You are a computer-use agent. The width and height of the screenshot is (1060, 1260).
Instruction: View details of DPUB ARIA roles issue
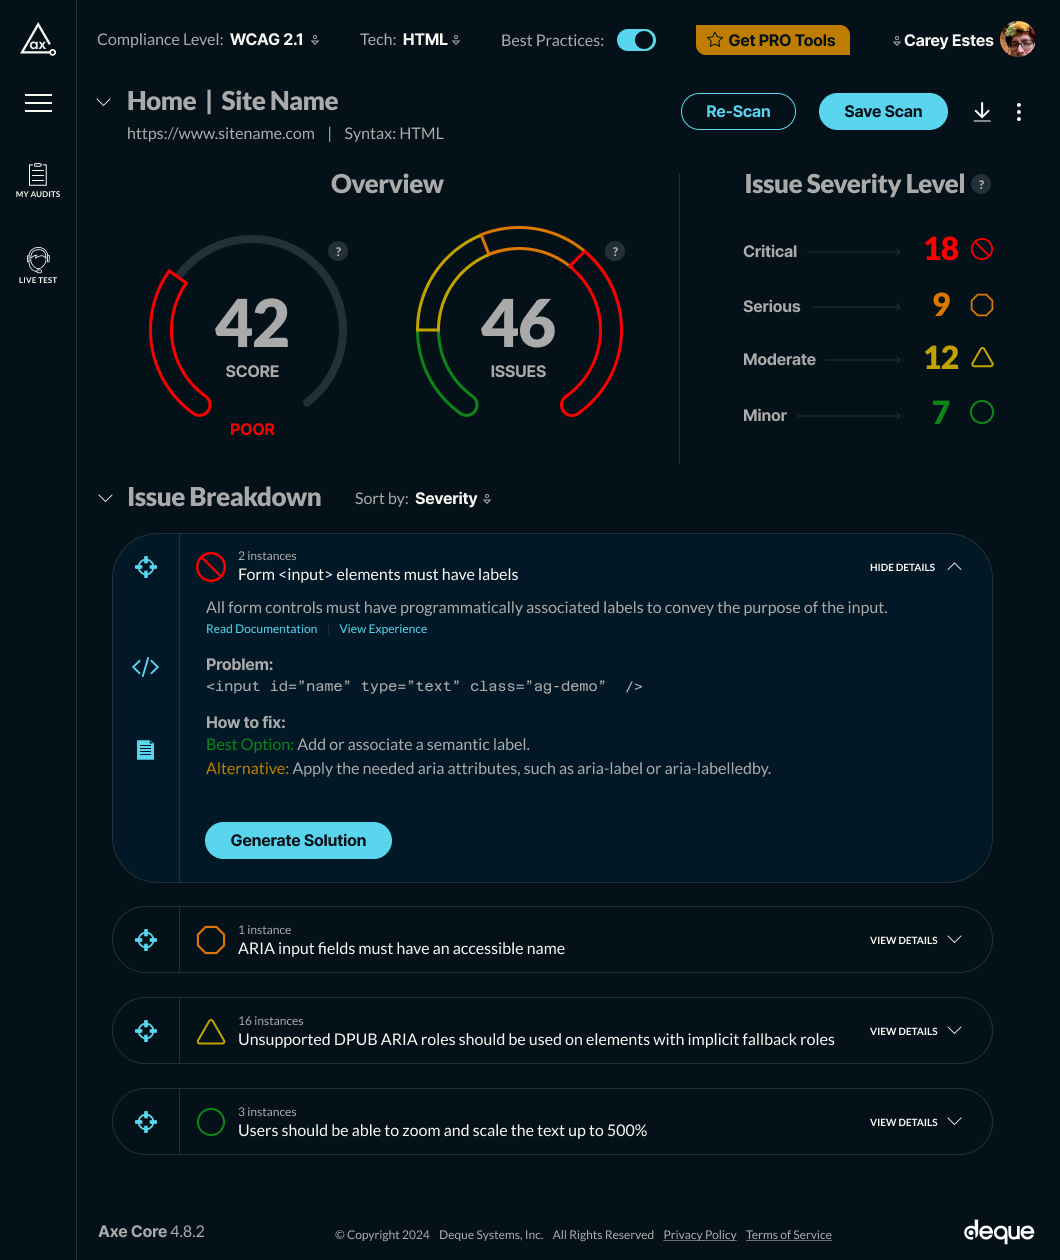click(916, 1031)
